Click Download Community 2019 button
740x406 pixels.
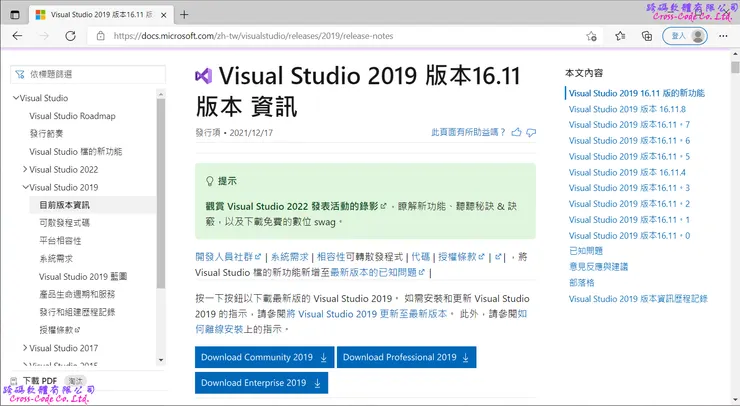264,357
